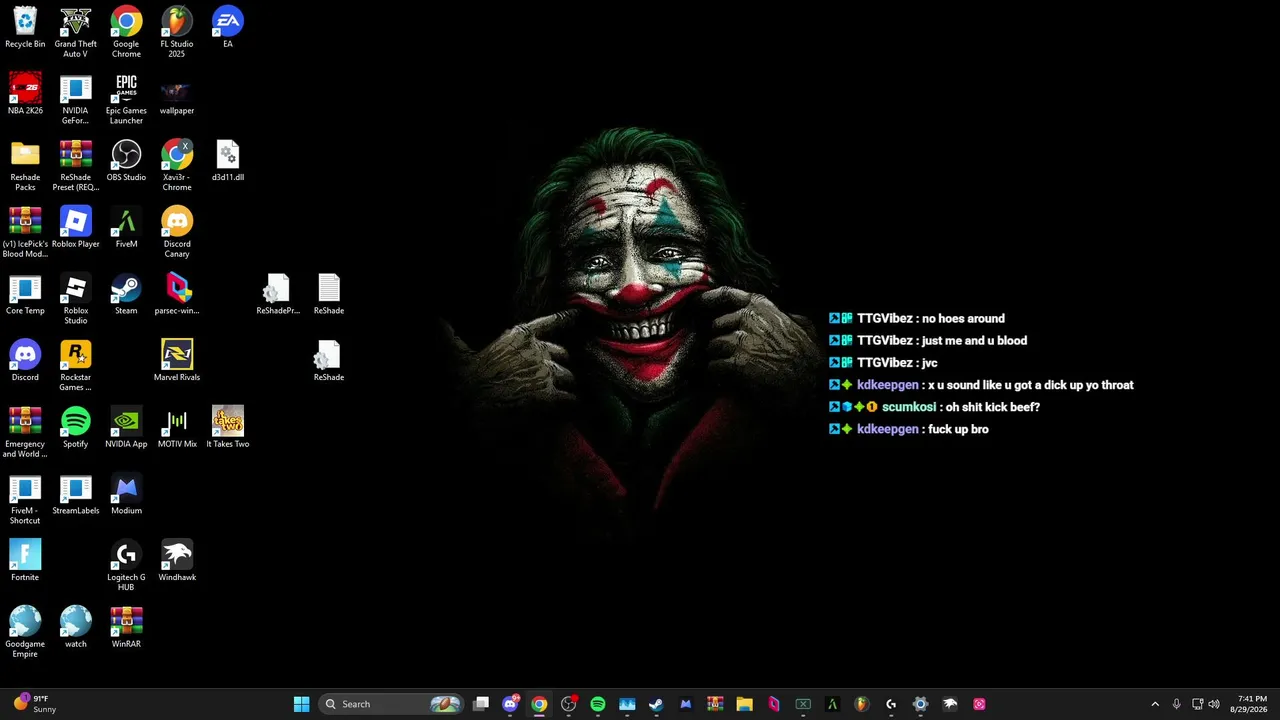Click the taskbar Search box
Screen dimensions: 1280x720
click(392, 704)
